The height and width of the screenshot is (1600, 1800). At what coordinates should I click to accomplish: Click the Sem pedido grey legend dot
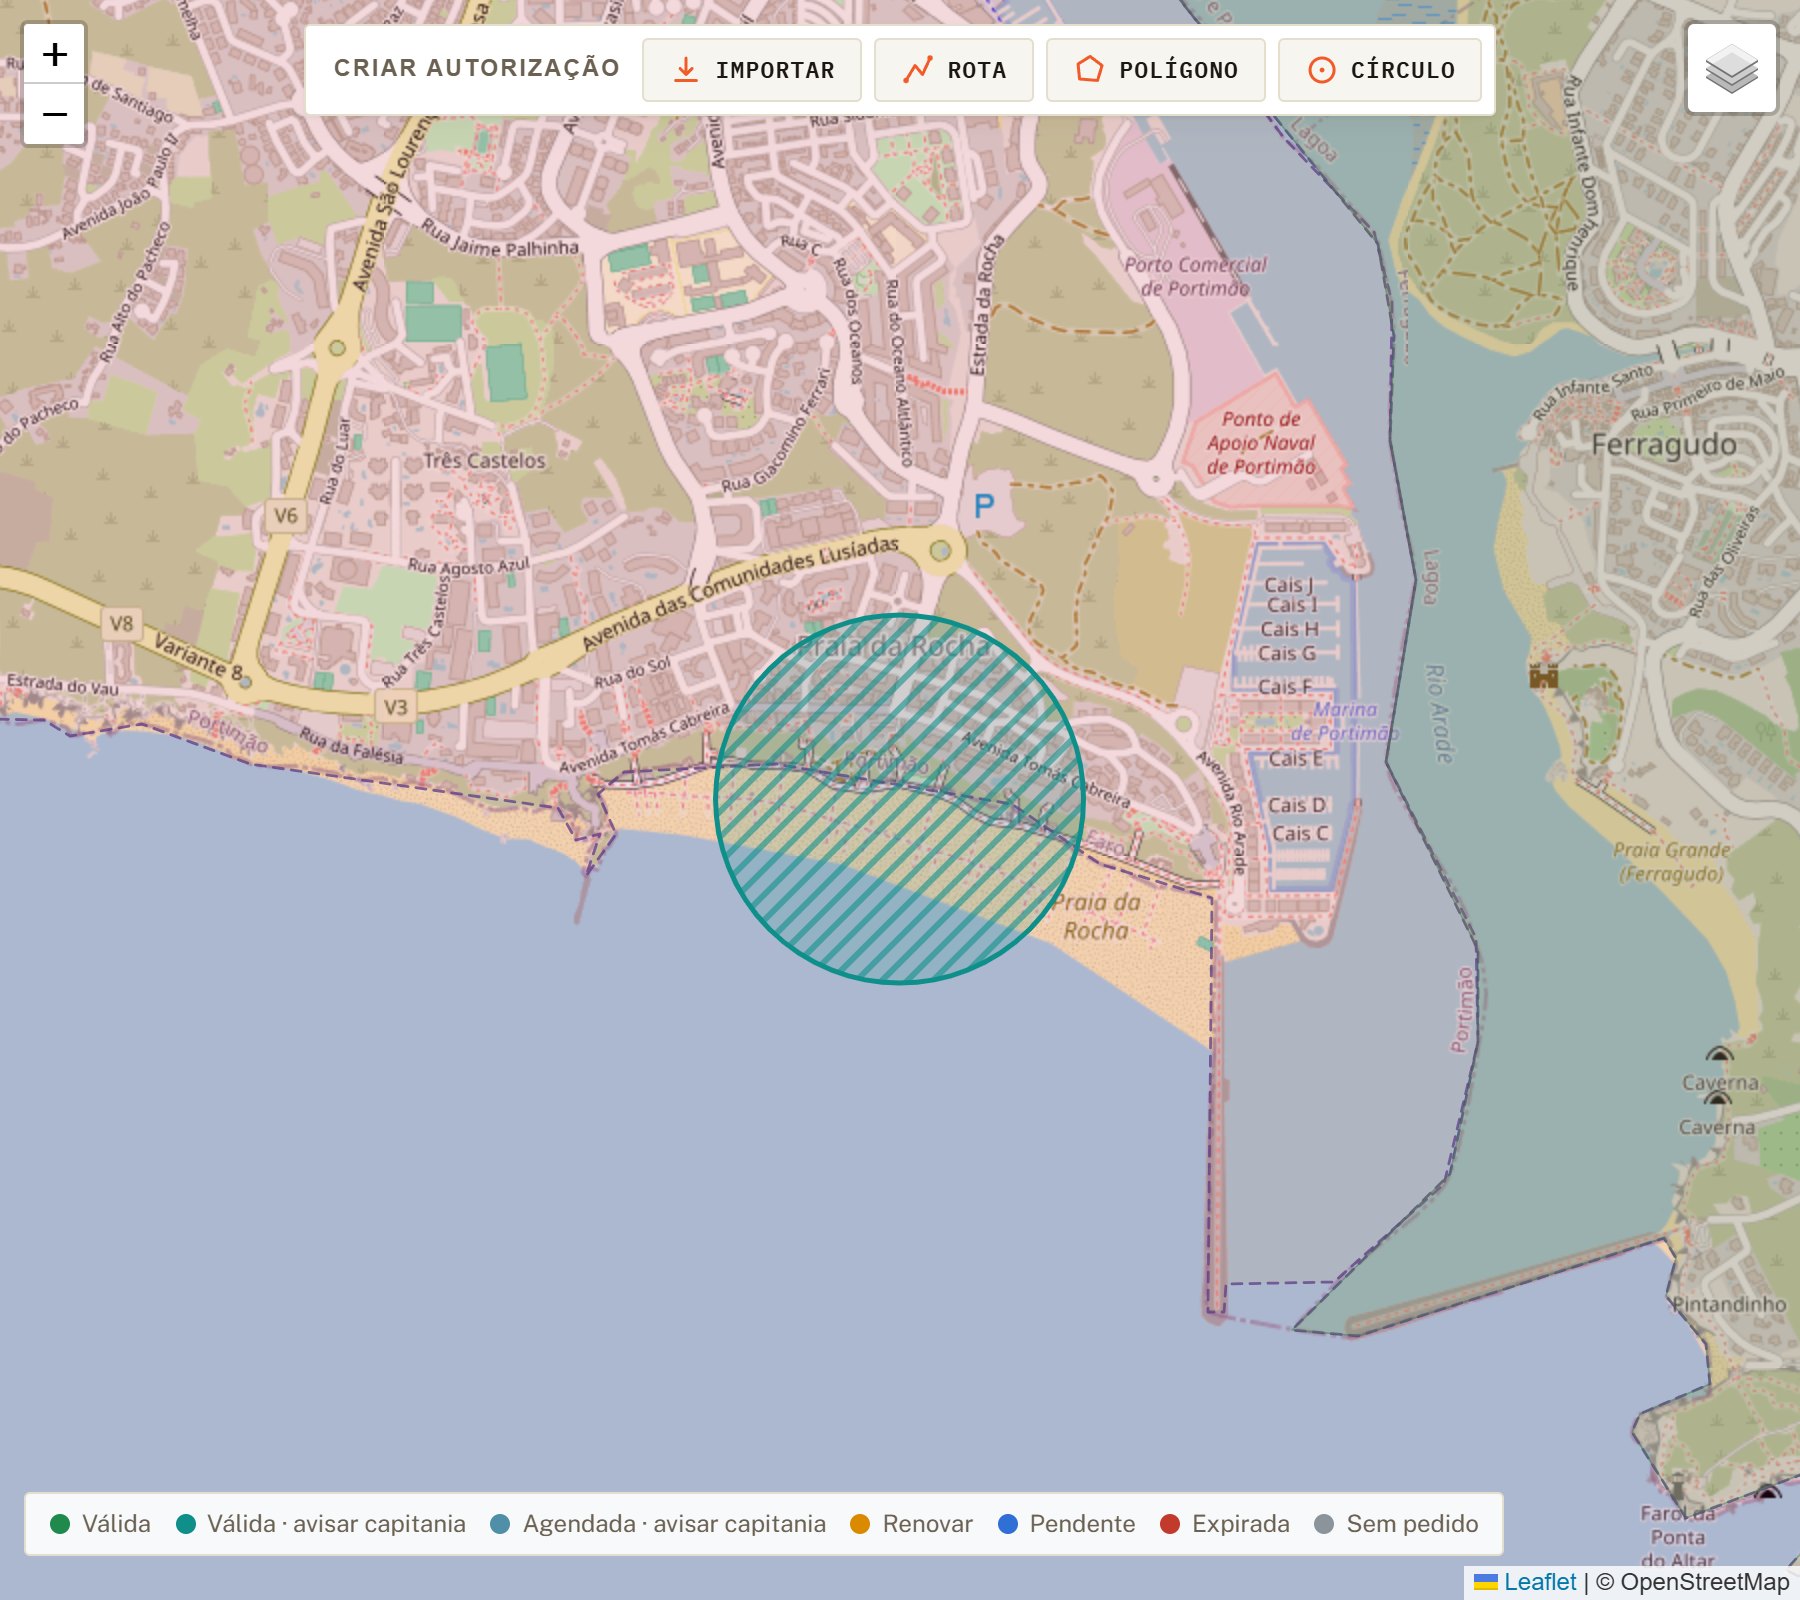click(x=1324, y=1524)
